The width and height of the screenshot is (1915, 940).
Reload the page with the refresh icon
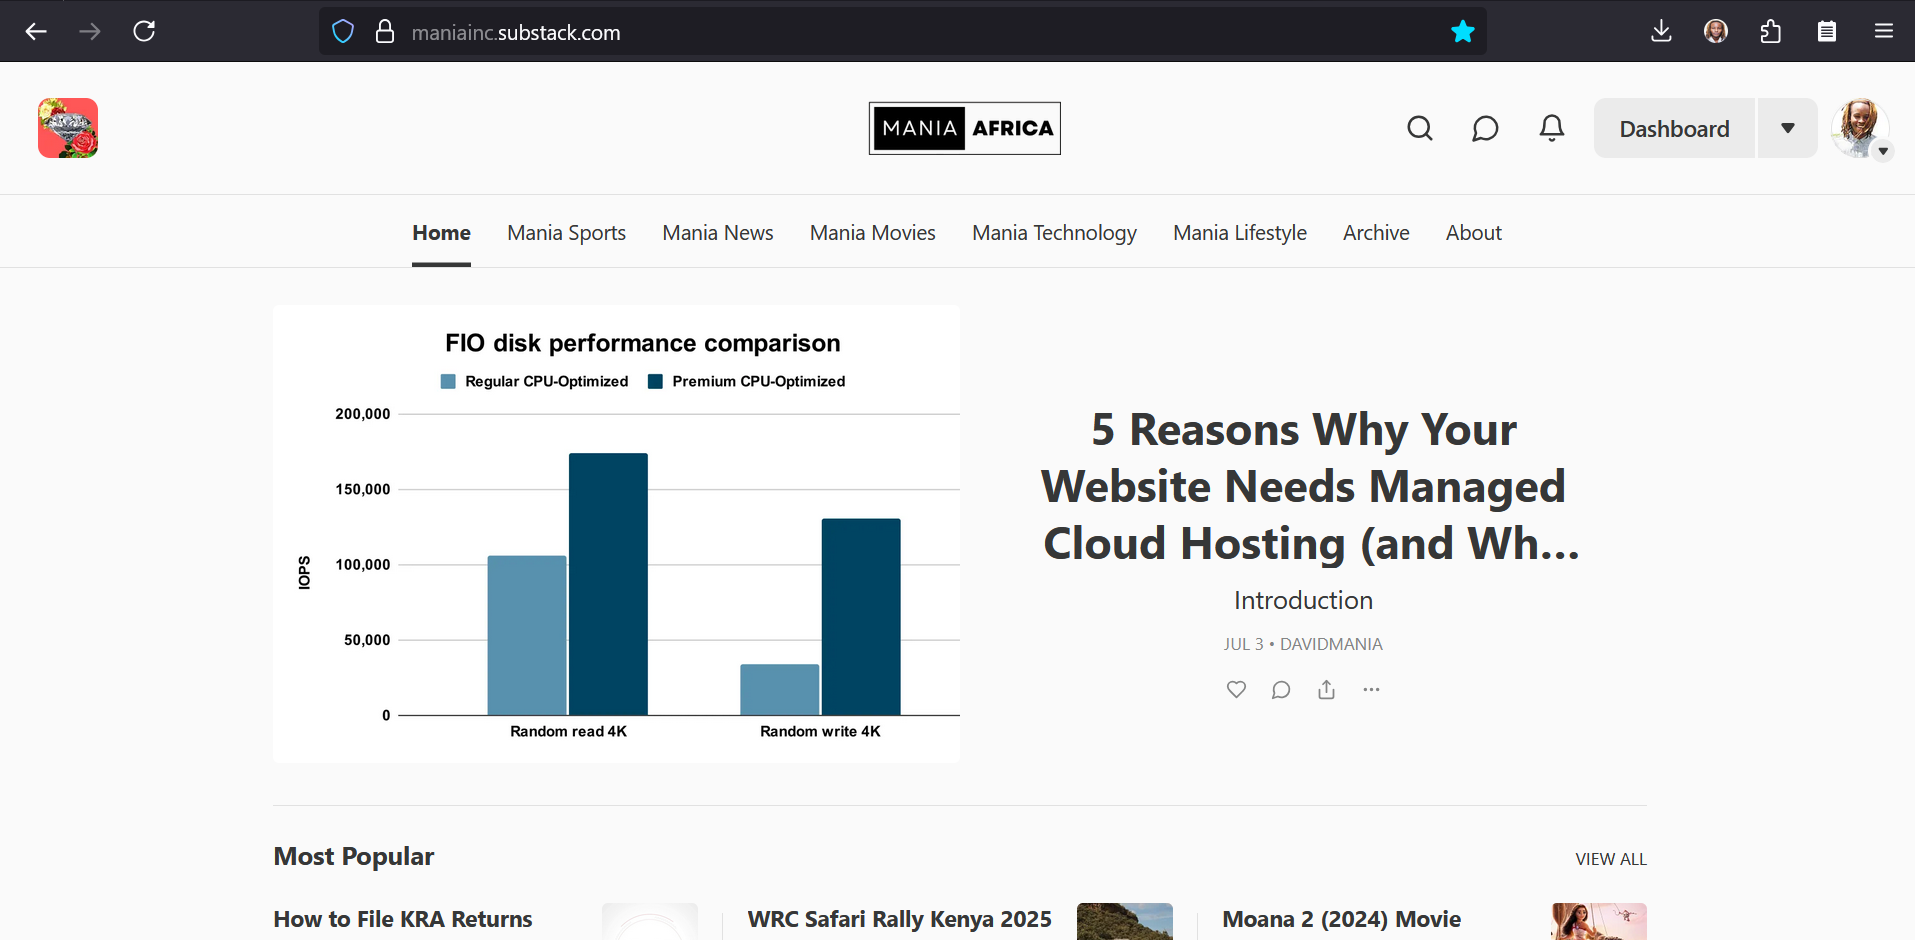tap(144, 32)
